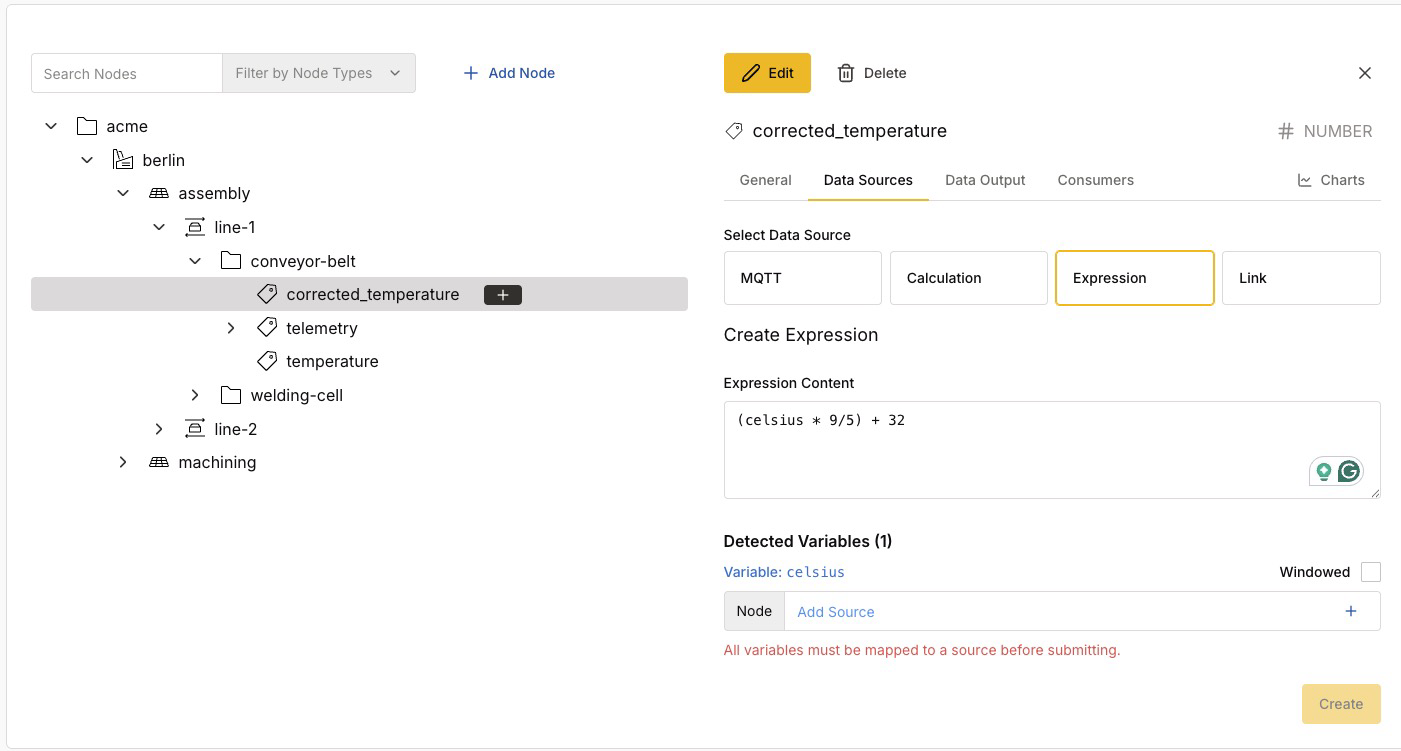Click the plus badge beside corrected_temperature

[503, 295]
